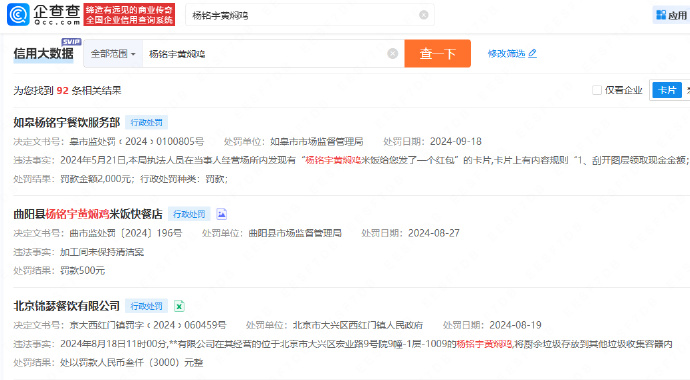Click the edit pencil beside 修改筛选
This screenshot has width=690, height=380.
click(x=532, y=53)
